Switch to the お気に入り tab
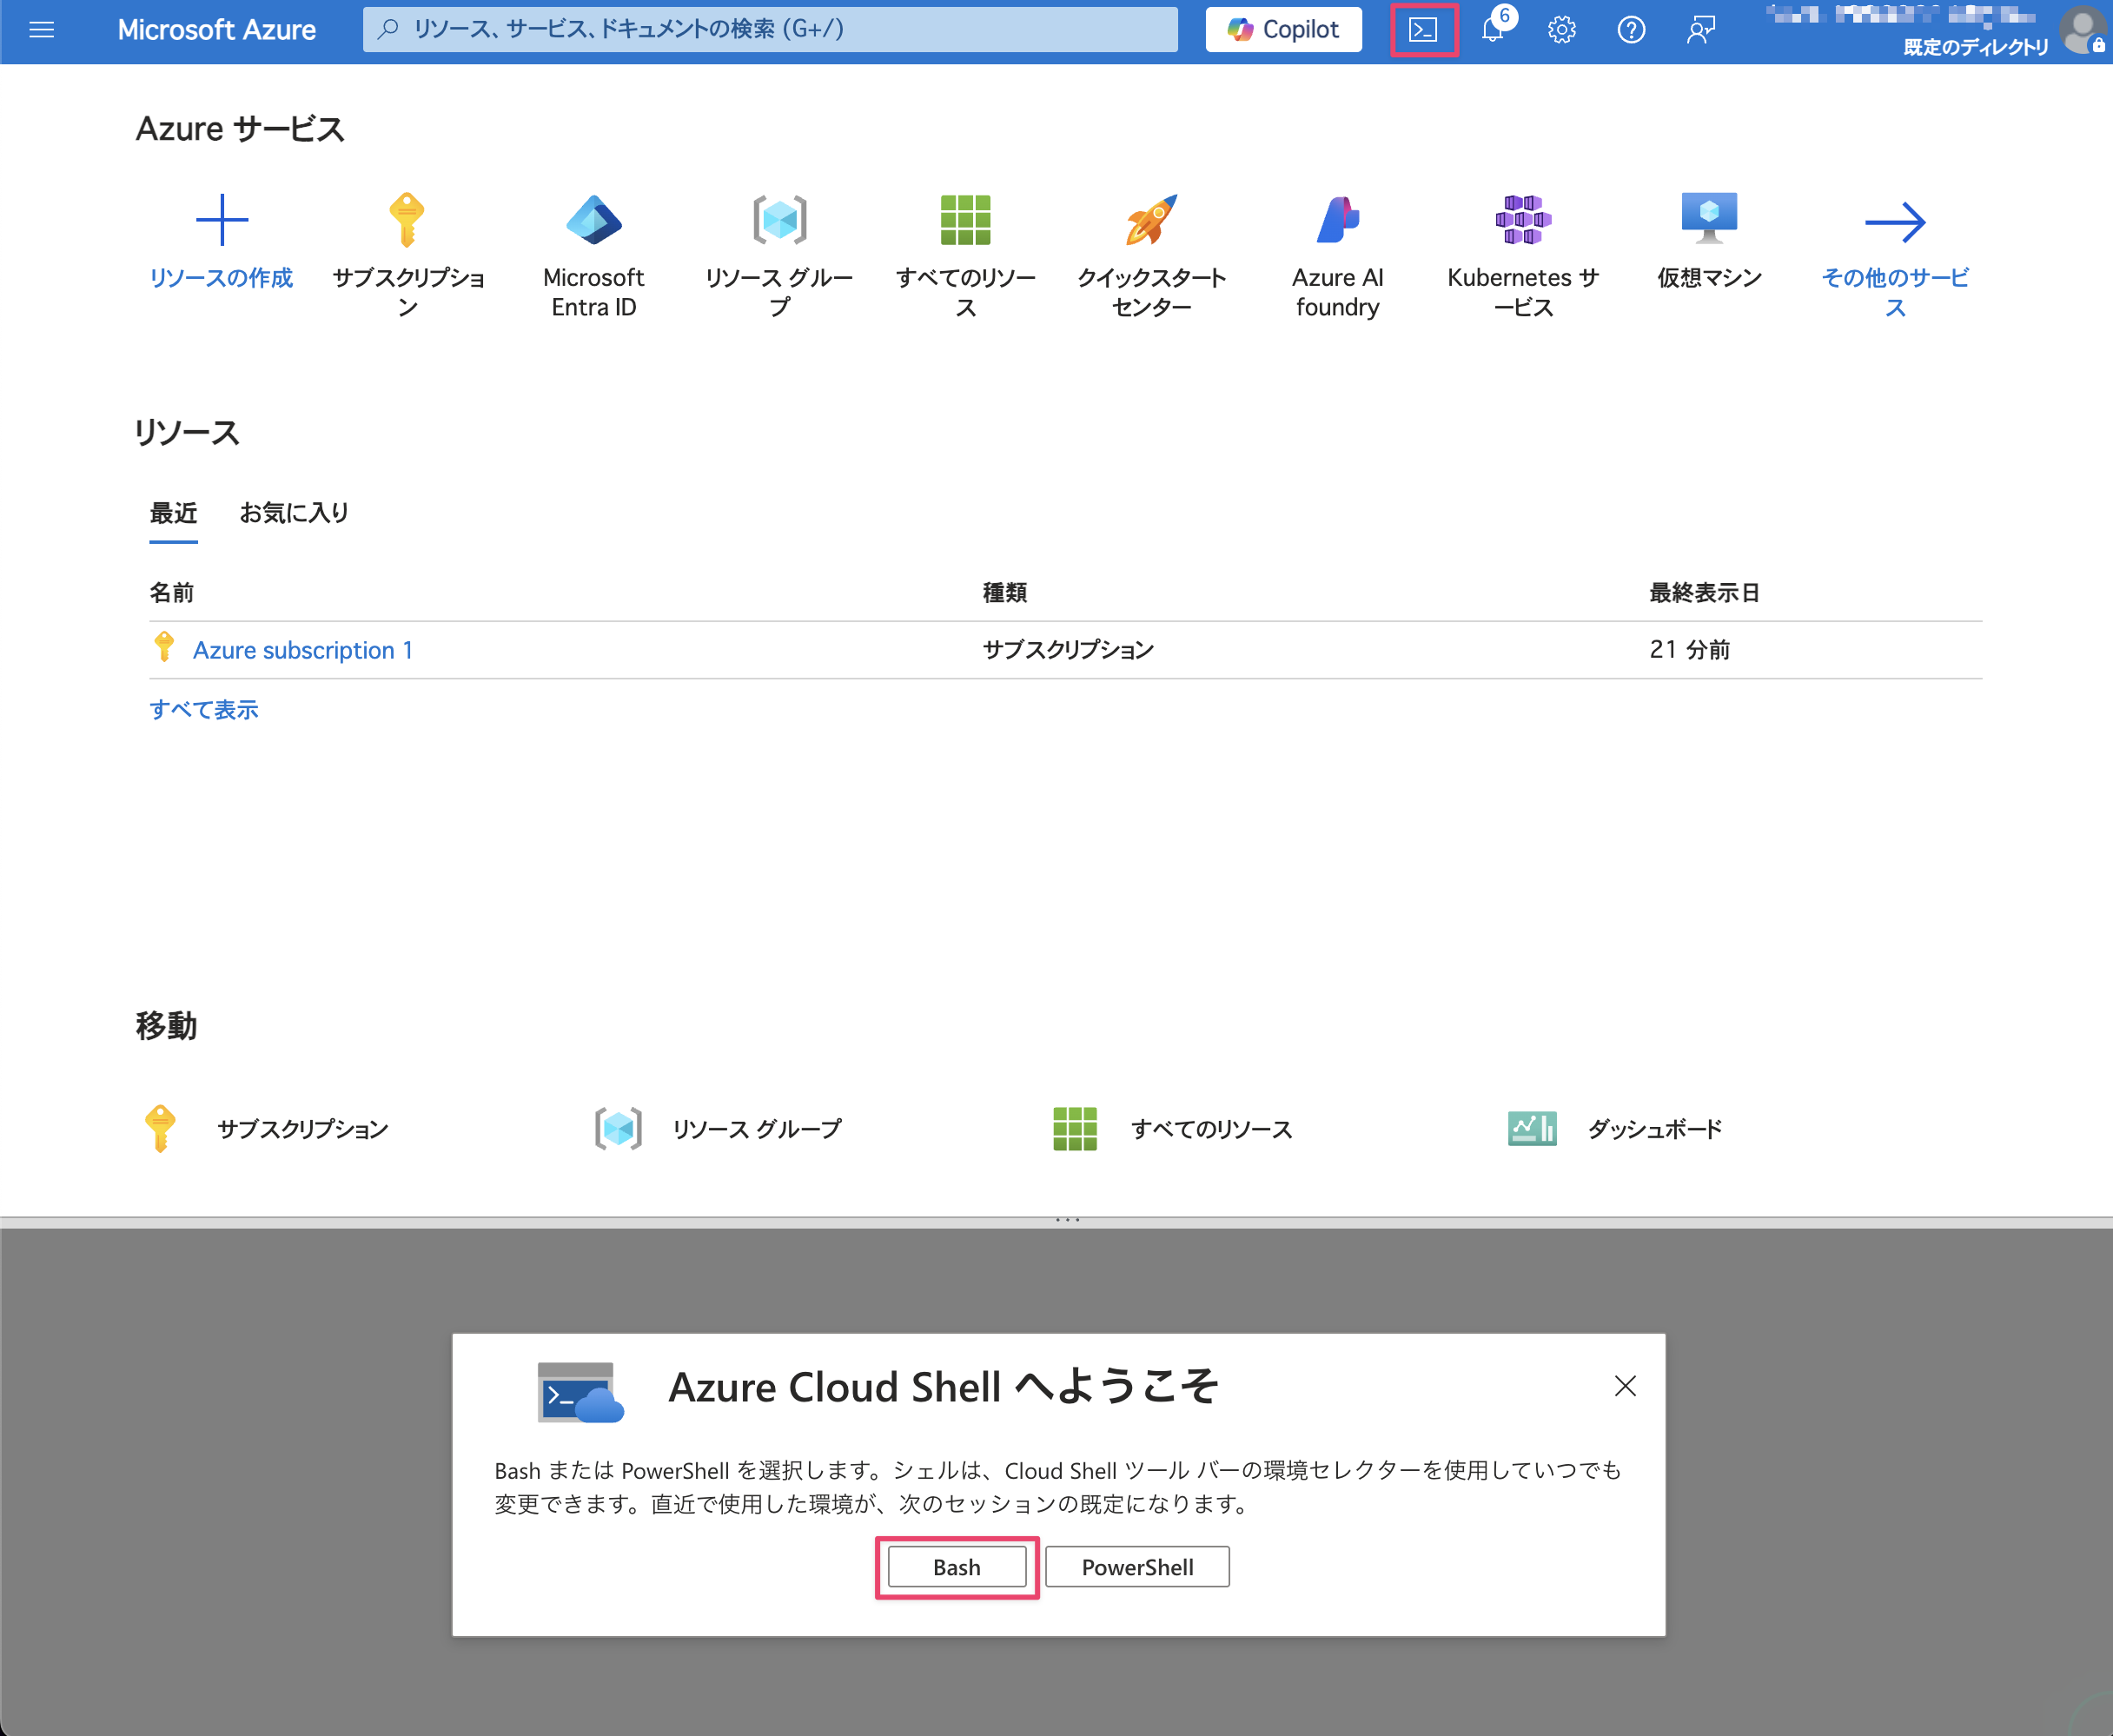This screenshot has width=2113, height=1736. [294, 513]
